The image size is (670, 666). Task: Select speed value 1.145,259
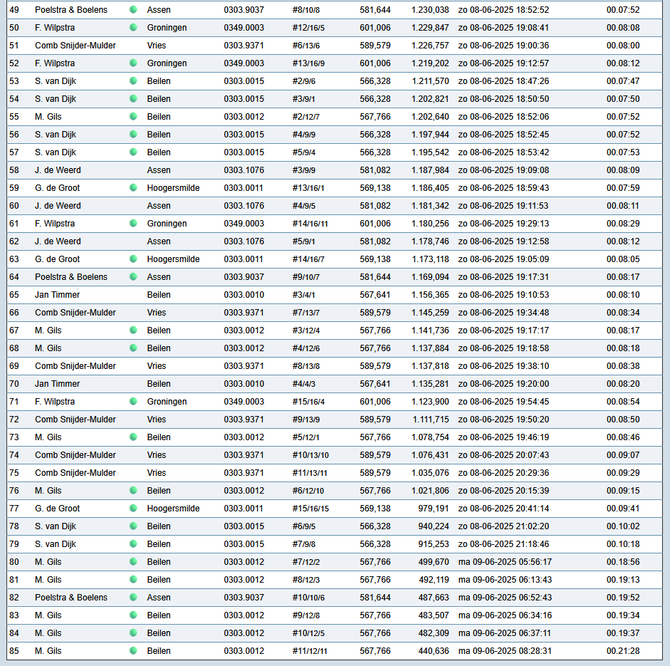pos(430,313)
